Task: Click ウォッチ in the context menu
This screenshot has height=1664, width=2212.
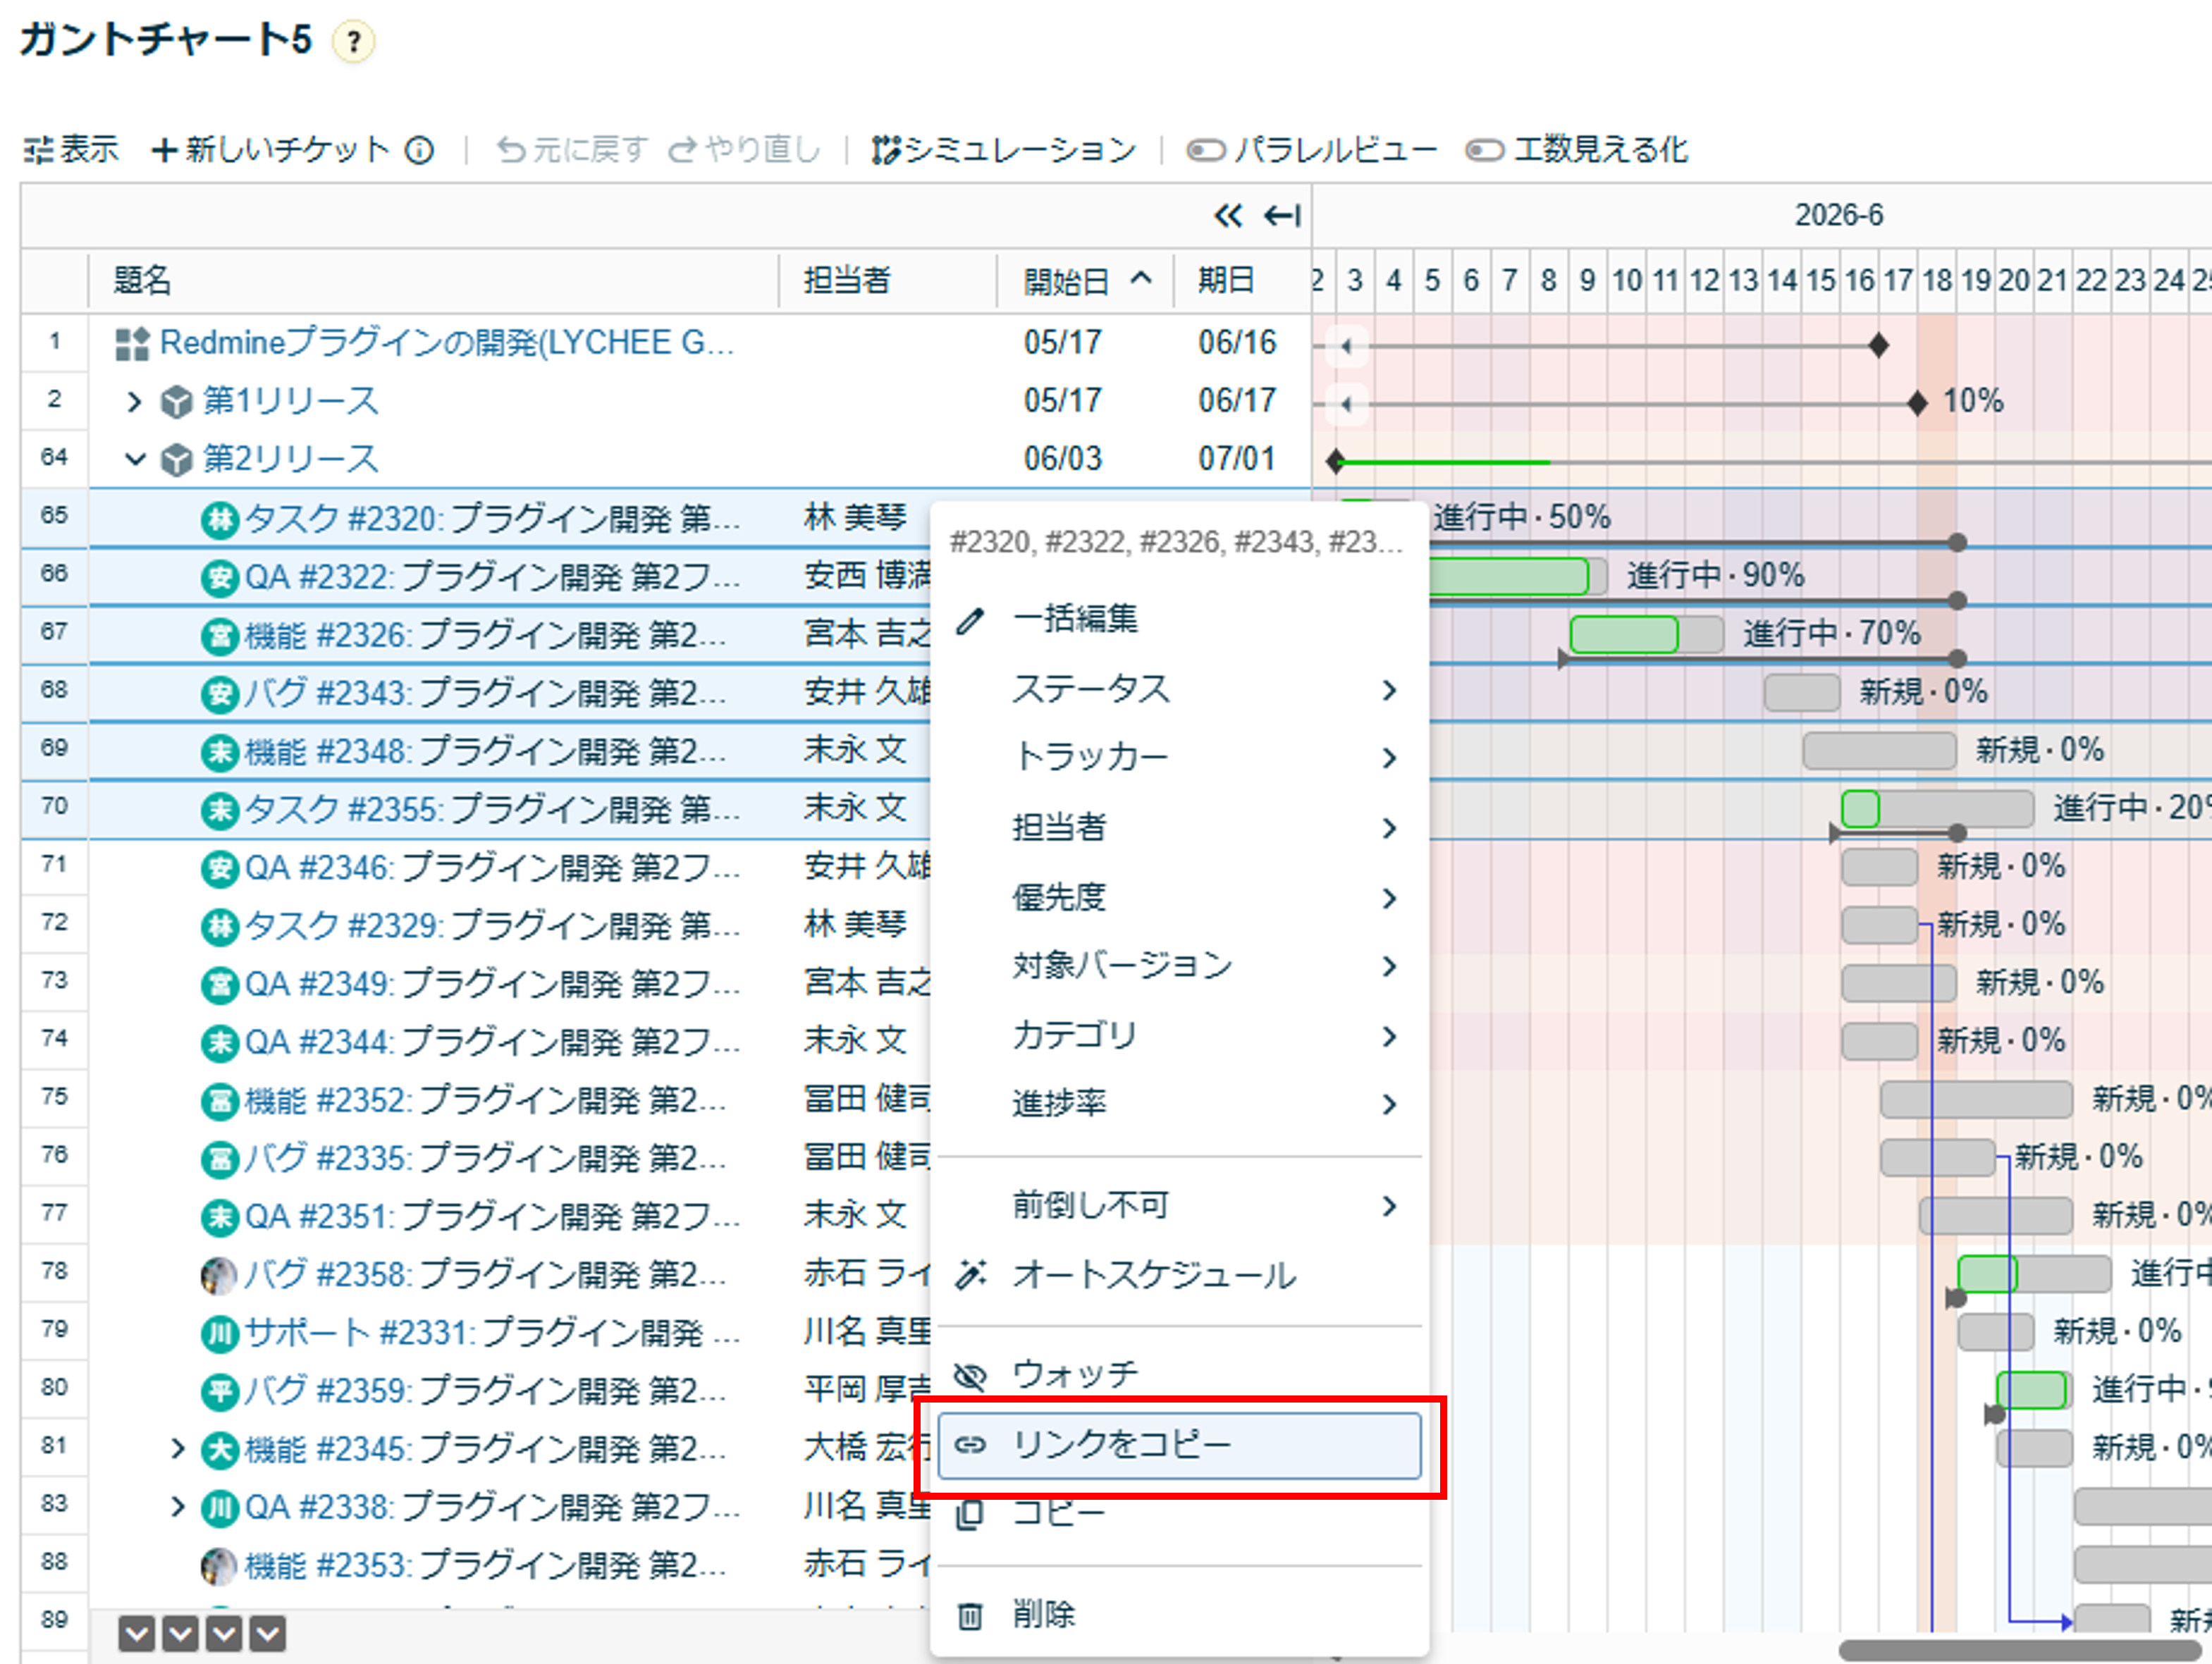Action: click(x=1179, y=1376)
